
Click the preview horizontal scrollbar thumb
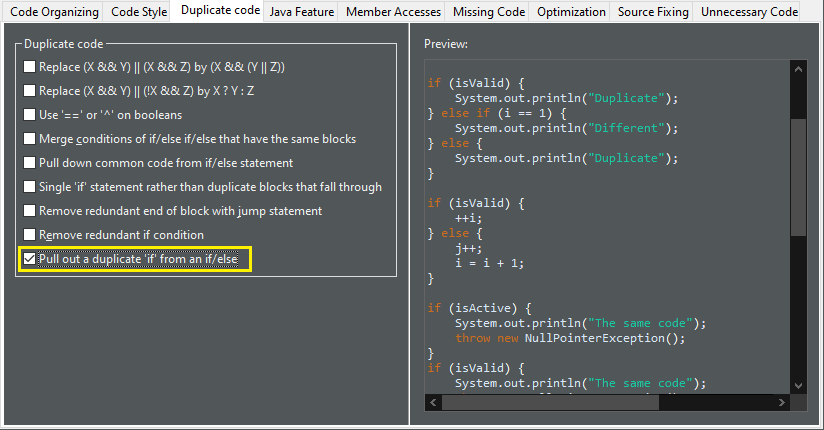tap(550, 402)
